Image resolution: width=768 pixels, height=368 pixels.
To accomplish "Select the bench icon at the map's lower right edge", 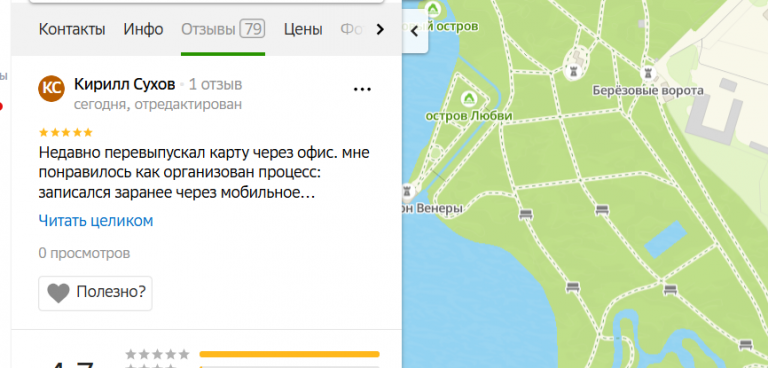I will point(745,345).
